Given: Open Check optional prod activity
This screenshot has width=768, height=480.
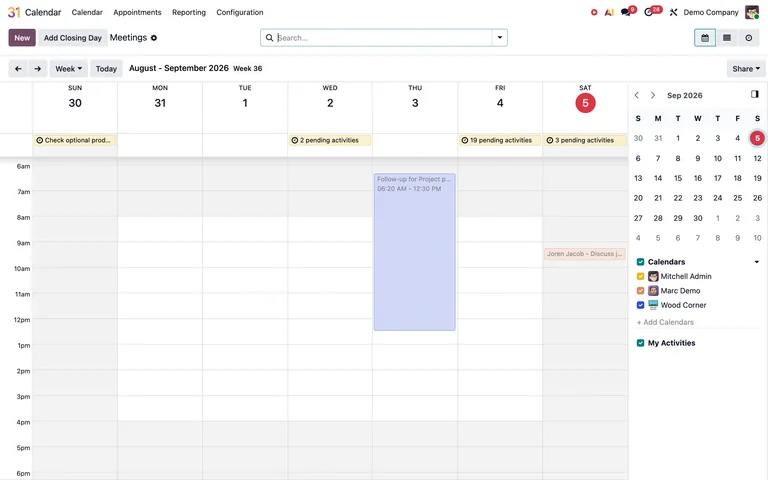Looking at the screenshot, I should point(74,140).
